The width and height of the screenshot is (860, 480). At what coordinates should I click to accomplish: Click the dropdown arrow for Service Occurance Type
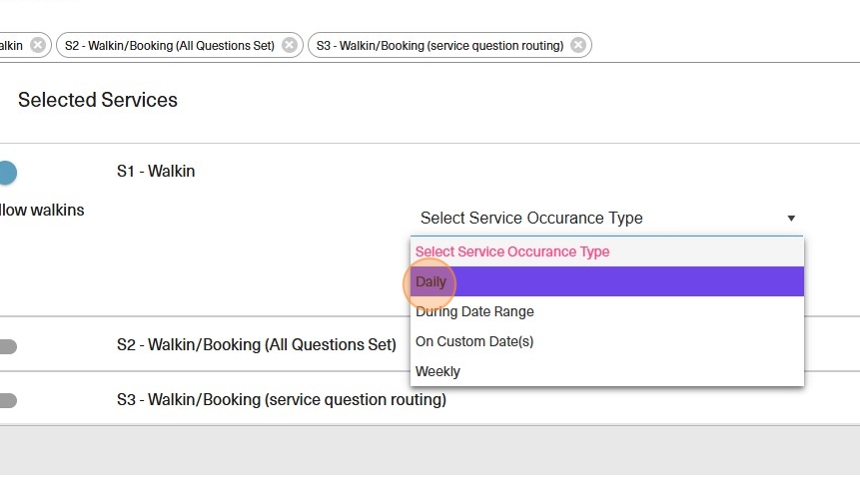pyautogui.click(x=791, y=218)
